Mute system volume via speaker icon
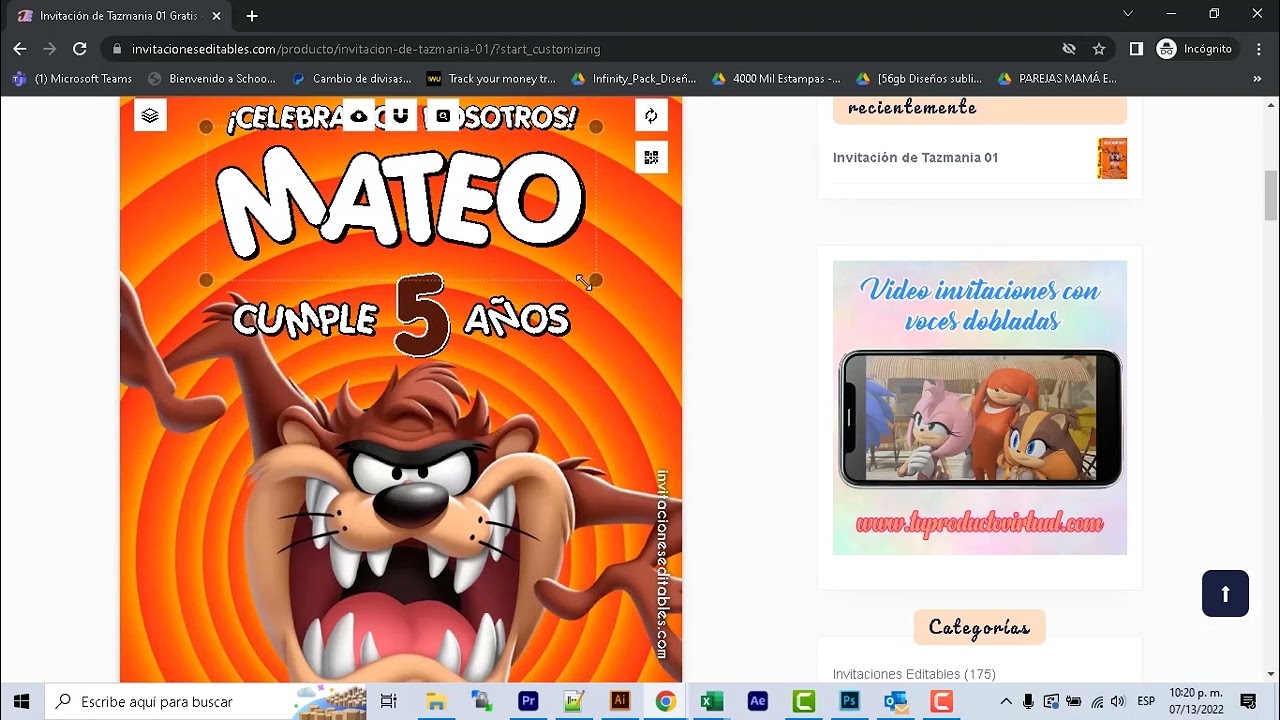1280x720 pixels. click(1119, 701)
